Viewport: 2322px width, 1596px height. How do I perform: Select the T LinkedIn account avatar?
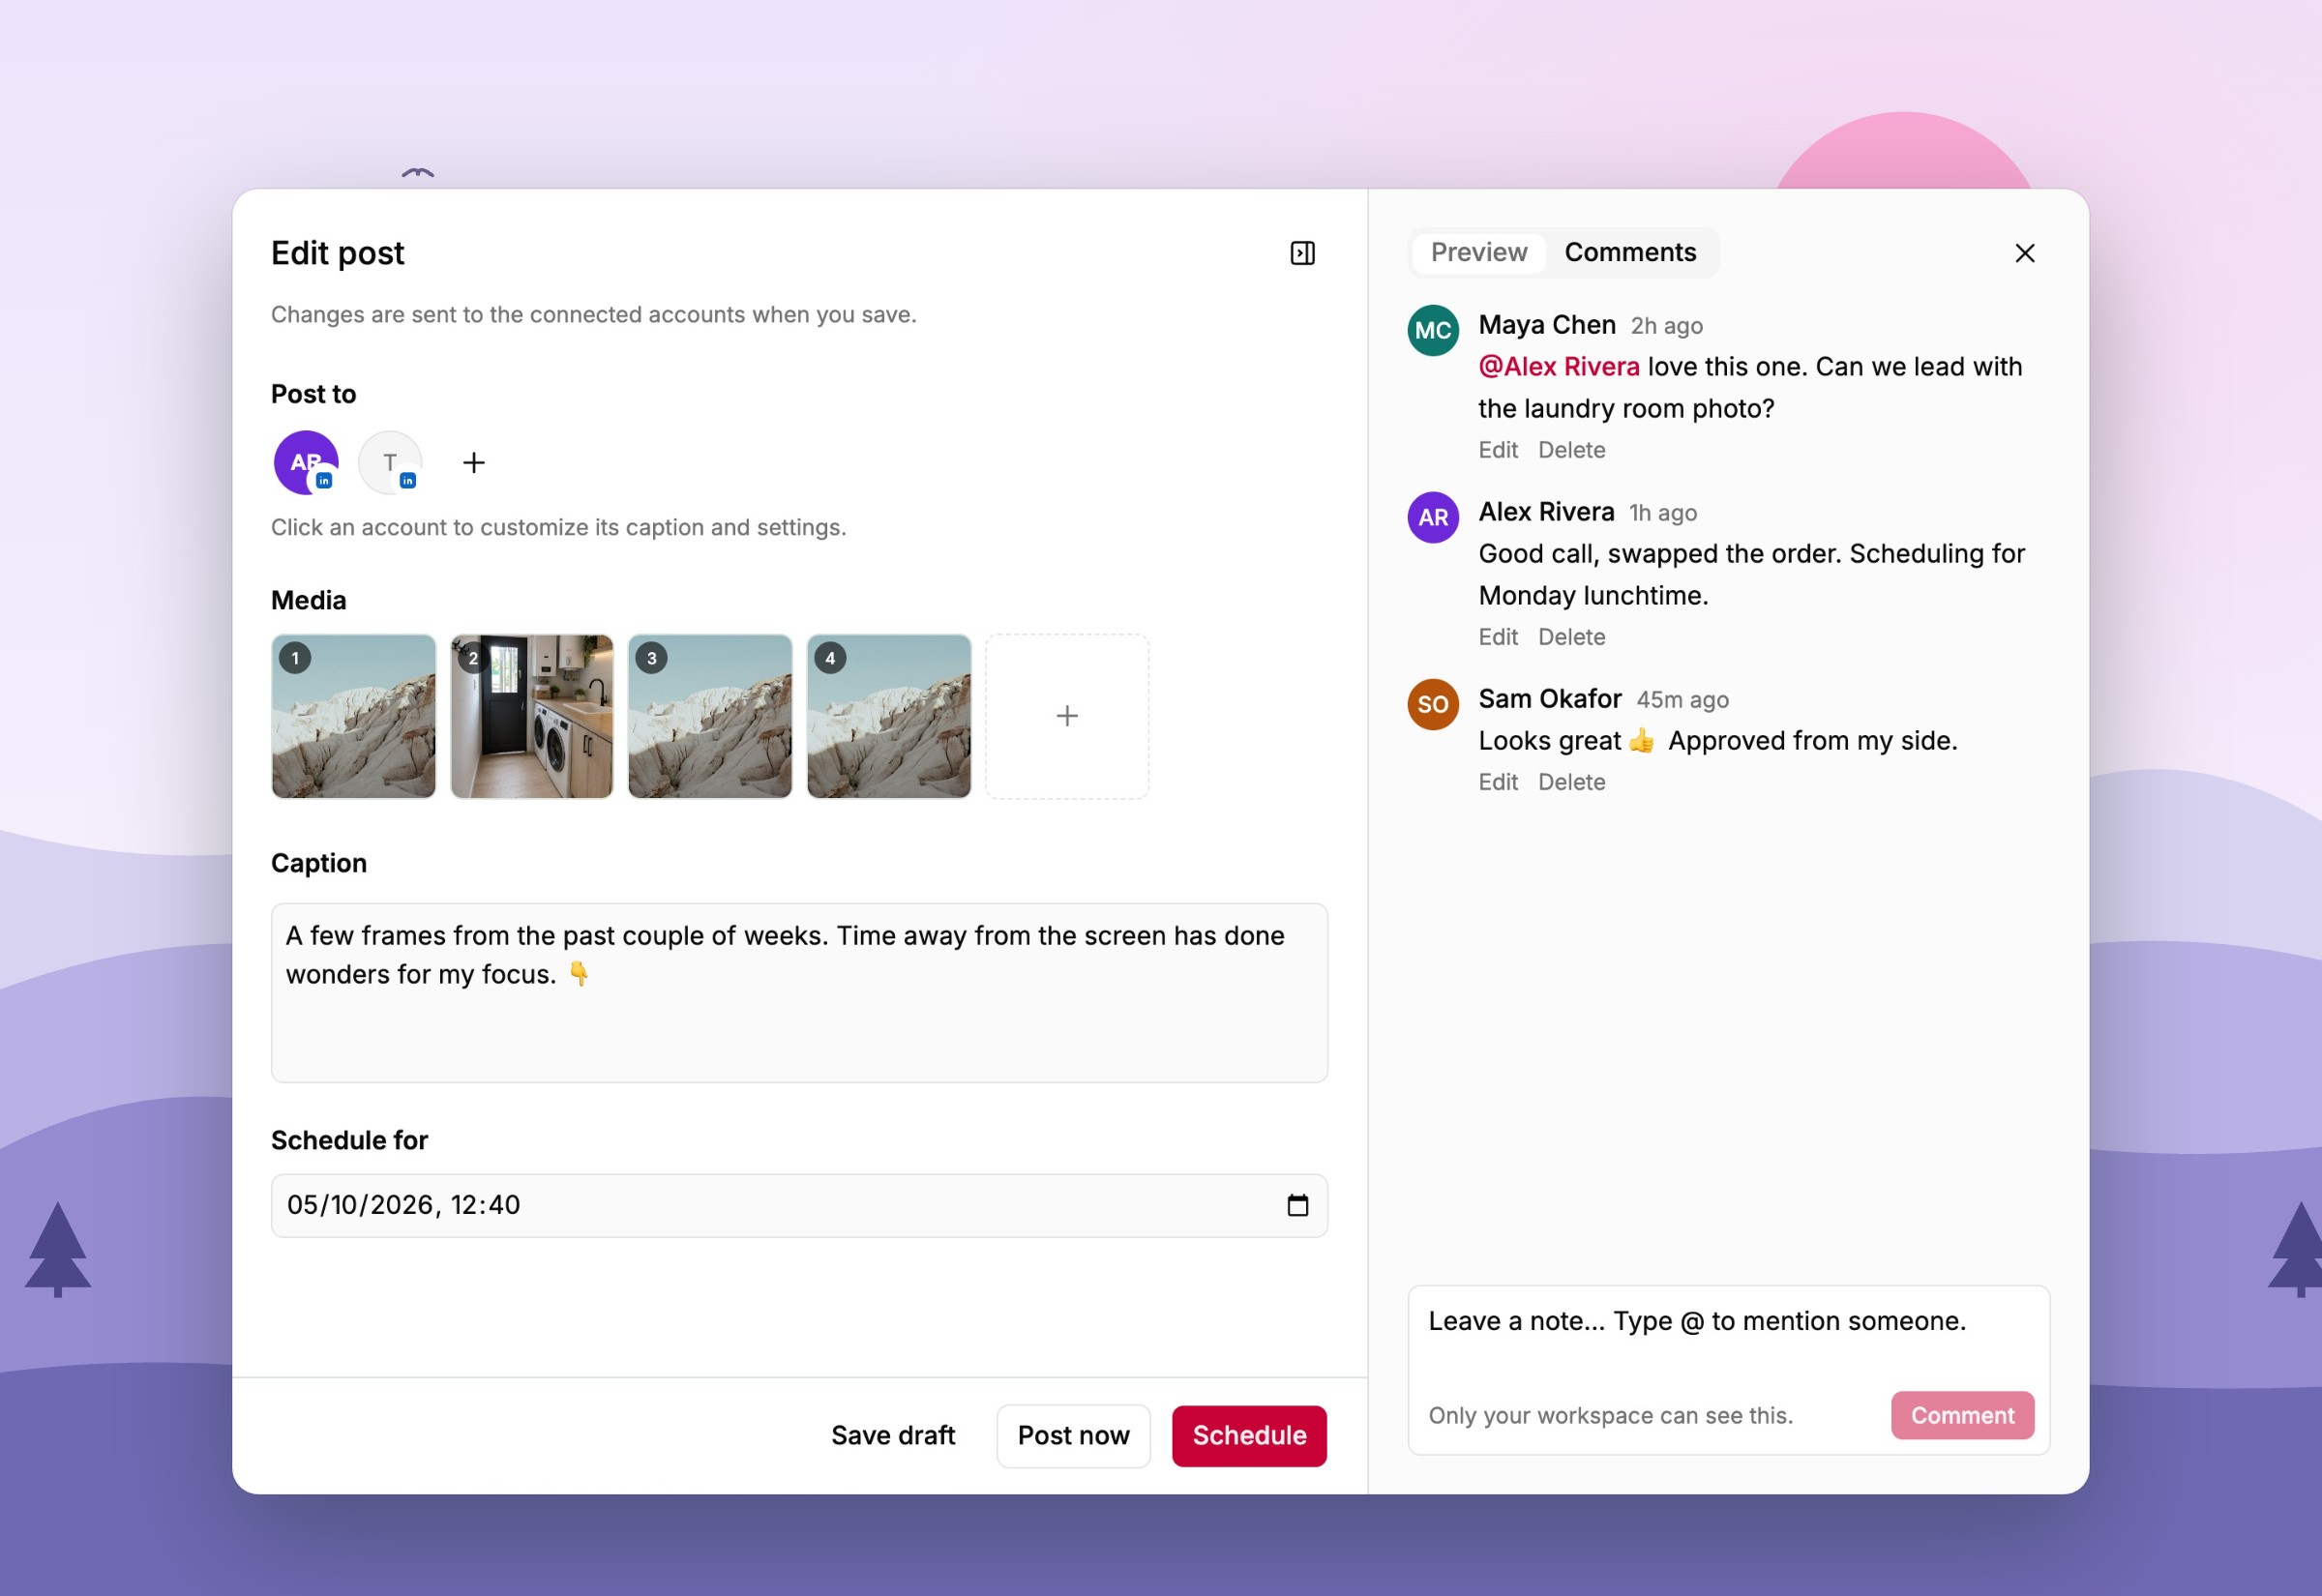(x=390, y=462)
